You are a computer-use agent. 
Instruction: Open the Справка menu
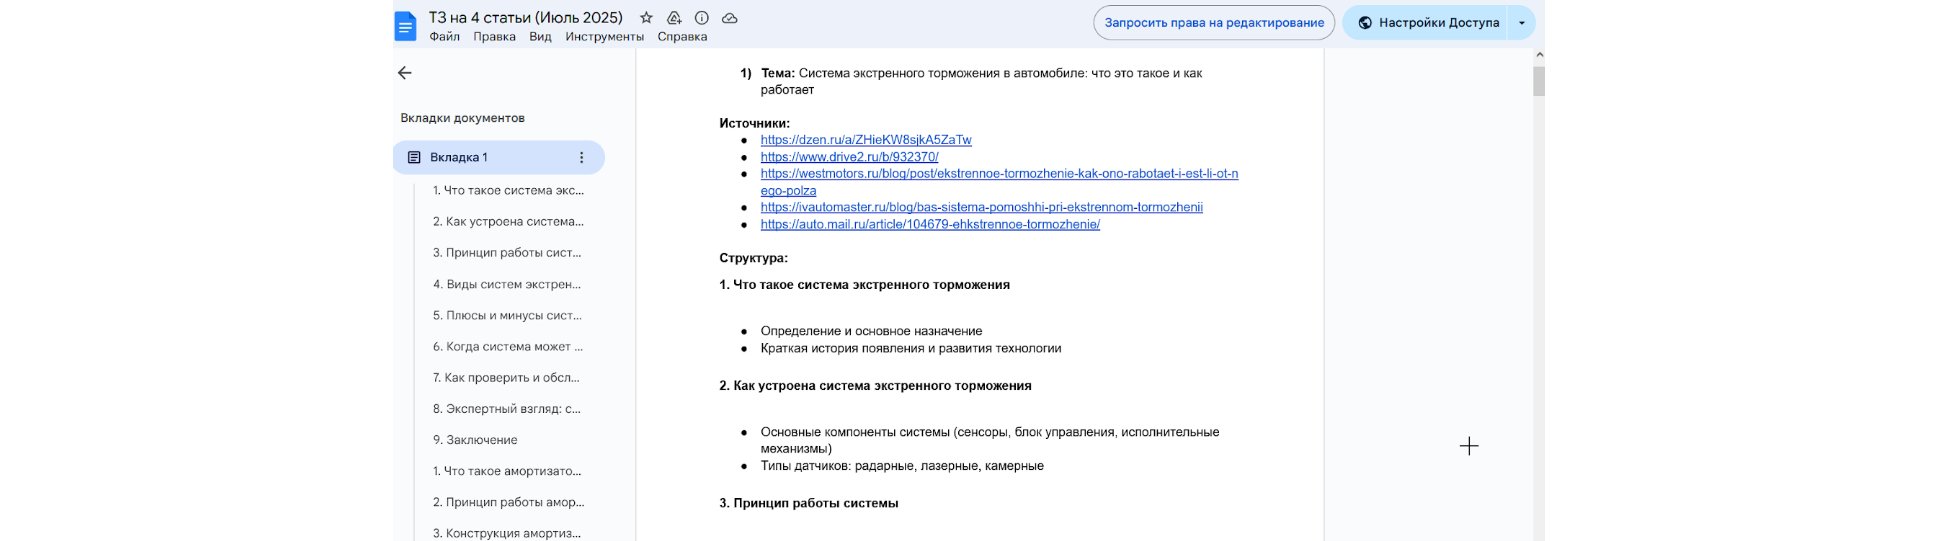point(682,37)
